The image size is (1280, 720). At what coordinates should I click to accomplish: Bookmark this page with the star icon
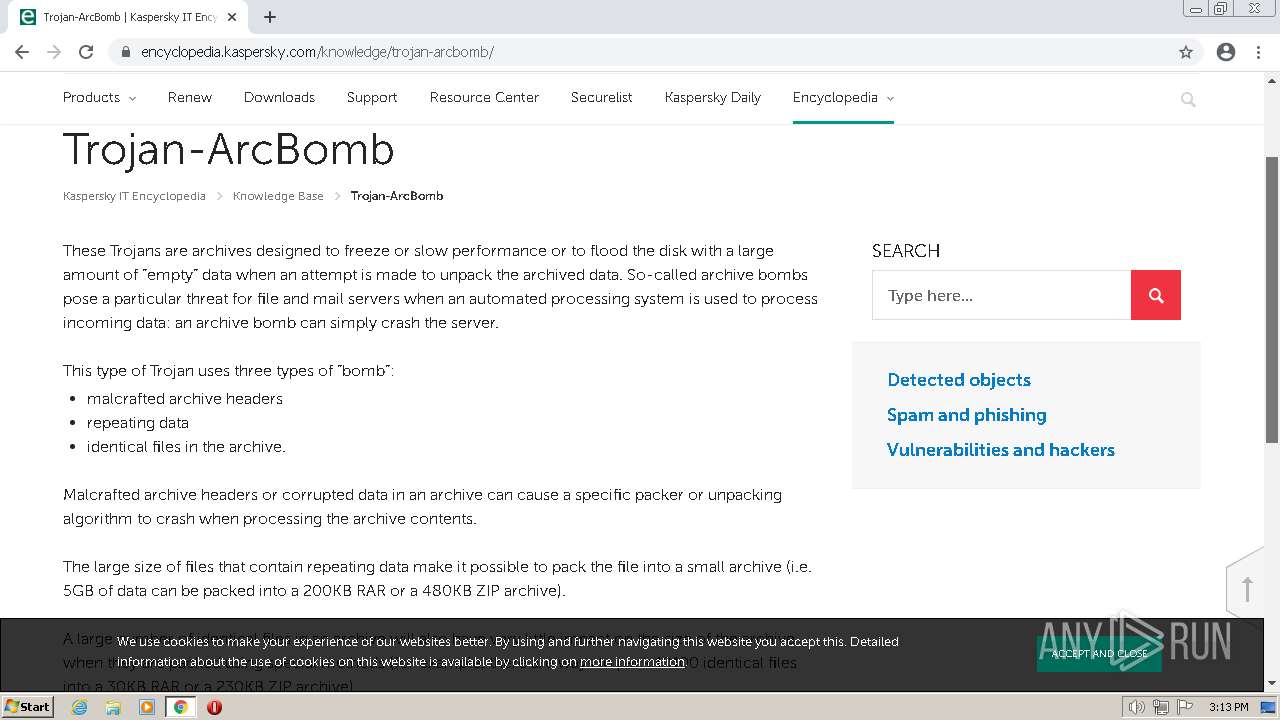[1186, 52]
